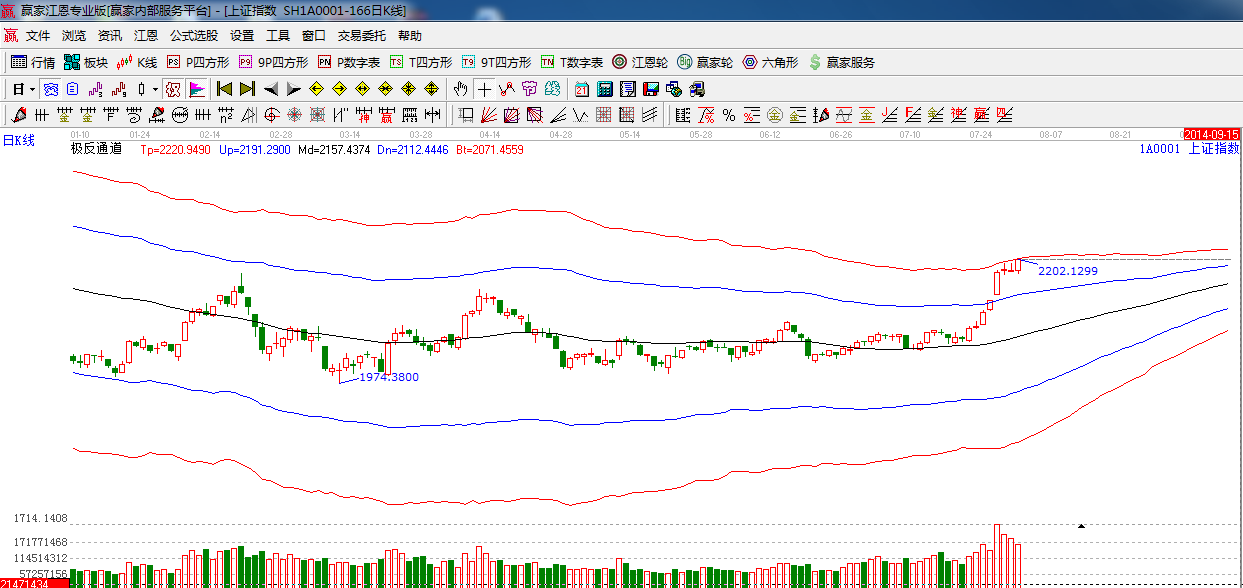Image resolution: width=1243 pixels, height=588 pixels.
Task: Open the 公式选股 menu
Action: (193, 35)
